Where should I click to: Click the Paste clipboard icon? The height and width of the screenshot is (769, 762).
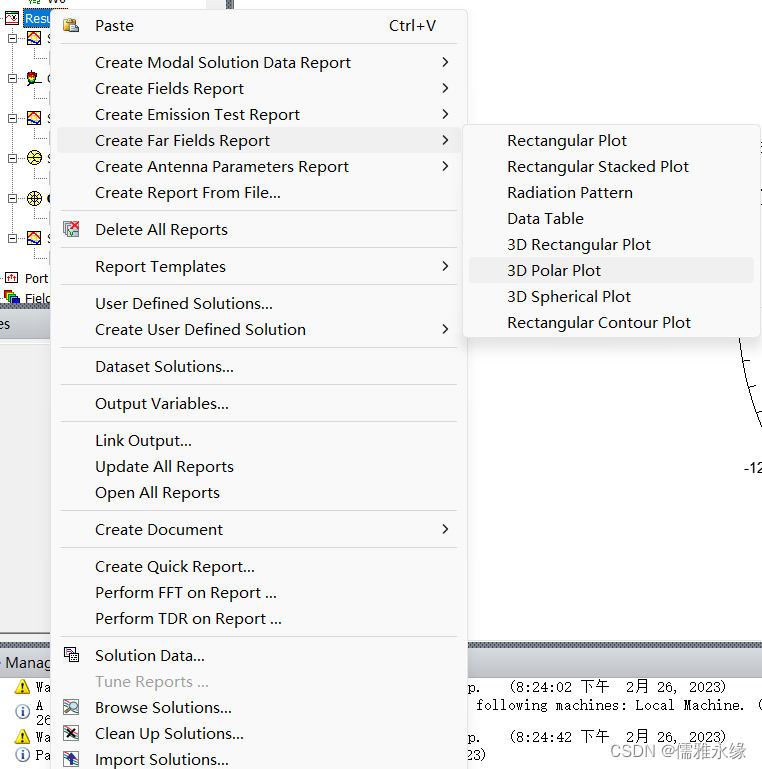coord(71,25)
